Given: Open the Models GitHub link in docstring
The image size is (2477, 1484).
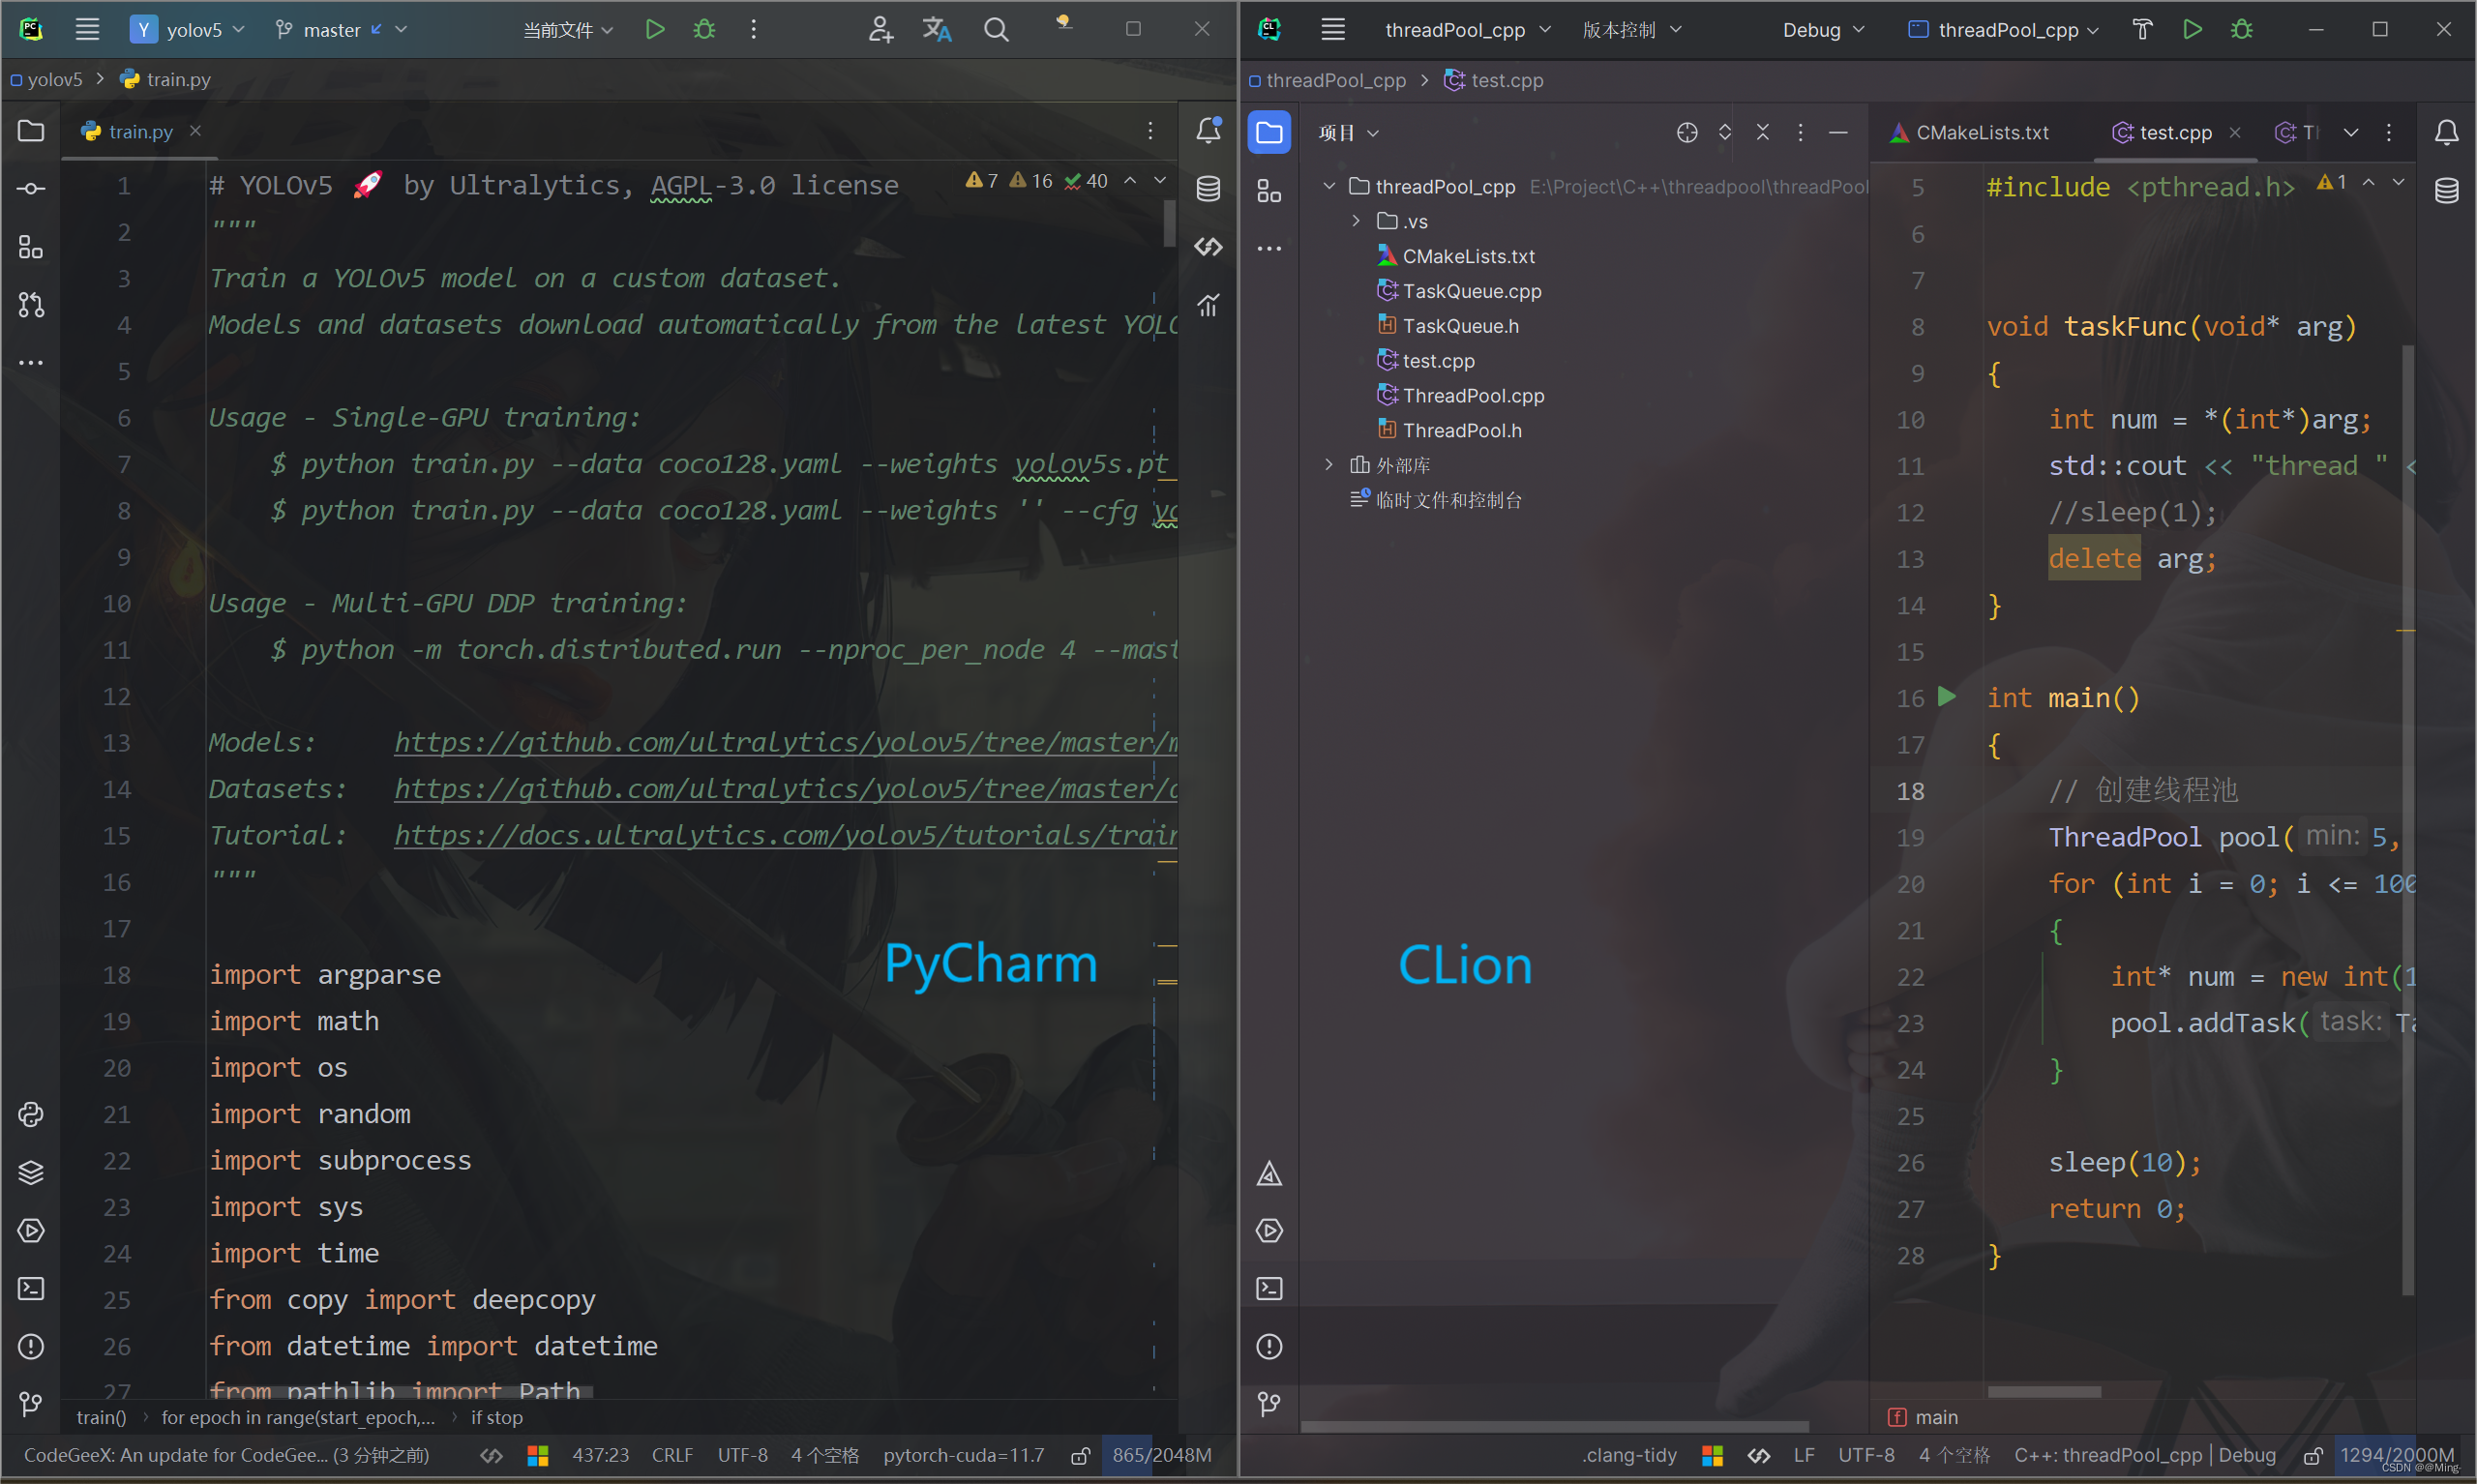Looking at the screenshot, I should pos(785,742).
